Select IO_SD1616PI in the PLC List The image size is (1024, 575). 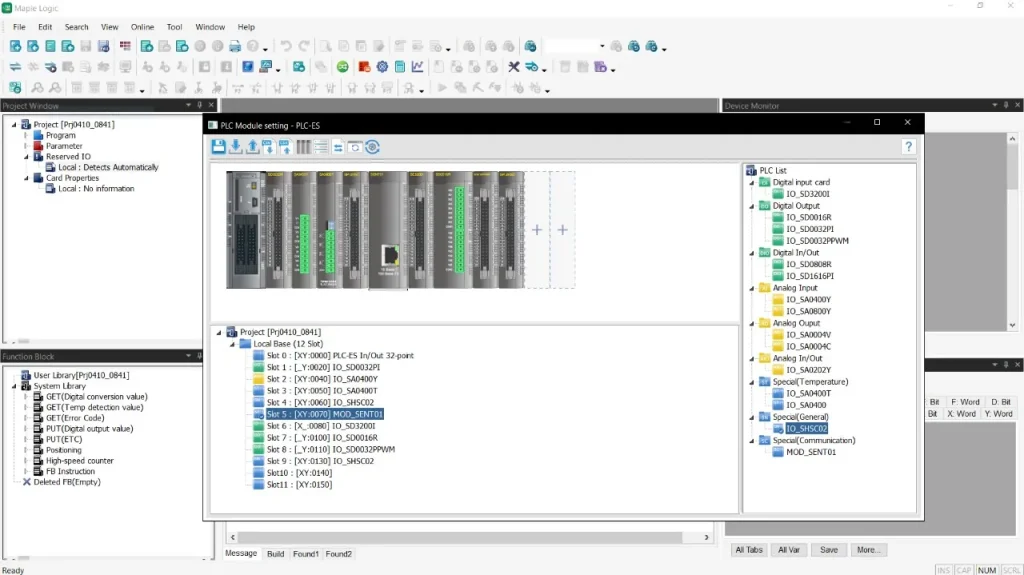coord(810,276)
